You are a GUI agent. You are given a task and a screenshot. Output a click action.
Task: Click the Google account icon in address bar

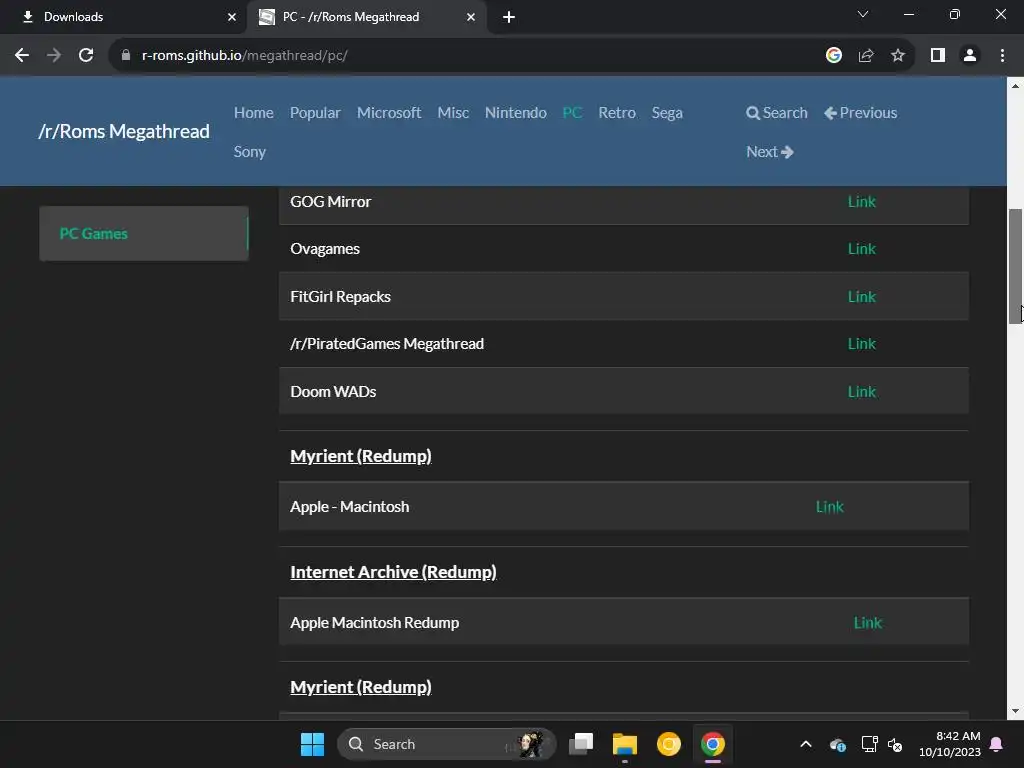[x=833, y=56]
